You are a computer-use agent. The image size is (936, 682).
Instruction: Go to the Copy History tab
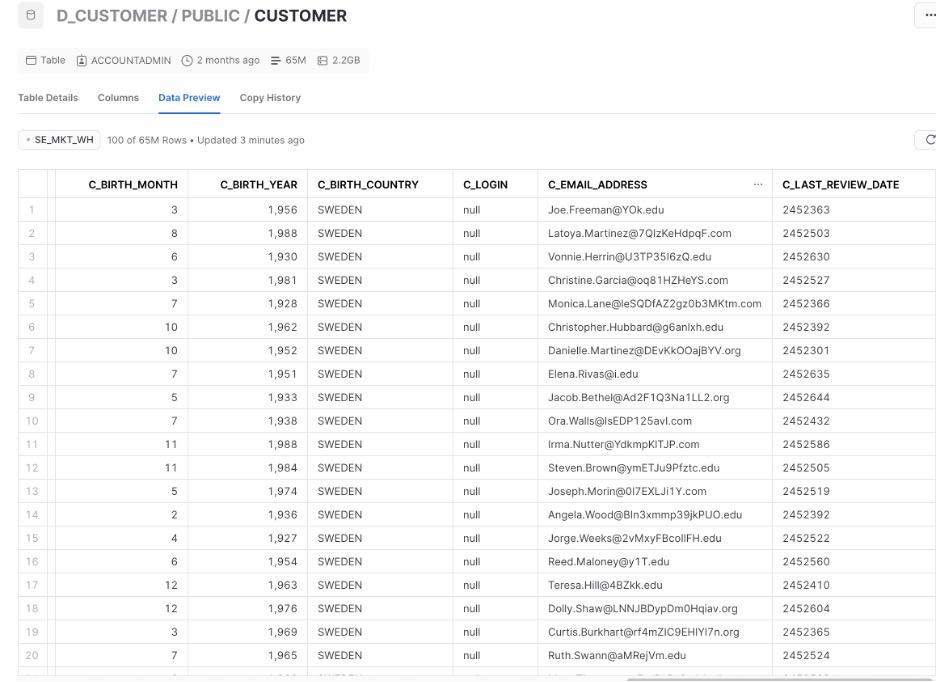pos(270,98)
